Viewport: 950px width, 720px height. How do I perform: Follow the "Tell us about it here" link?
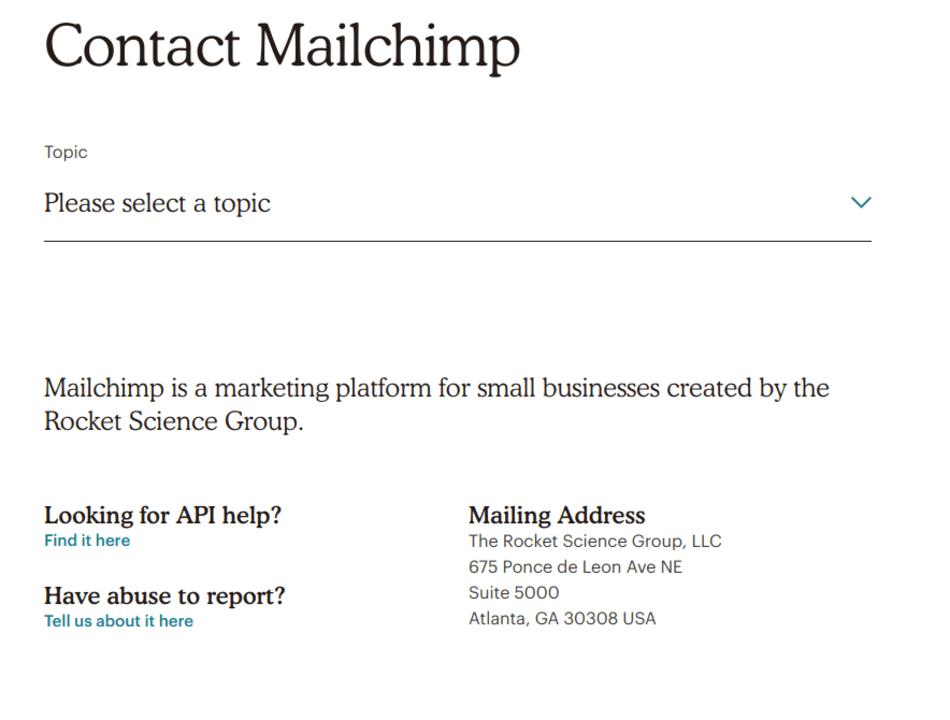(x=118, y=621)
